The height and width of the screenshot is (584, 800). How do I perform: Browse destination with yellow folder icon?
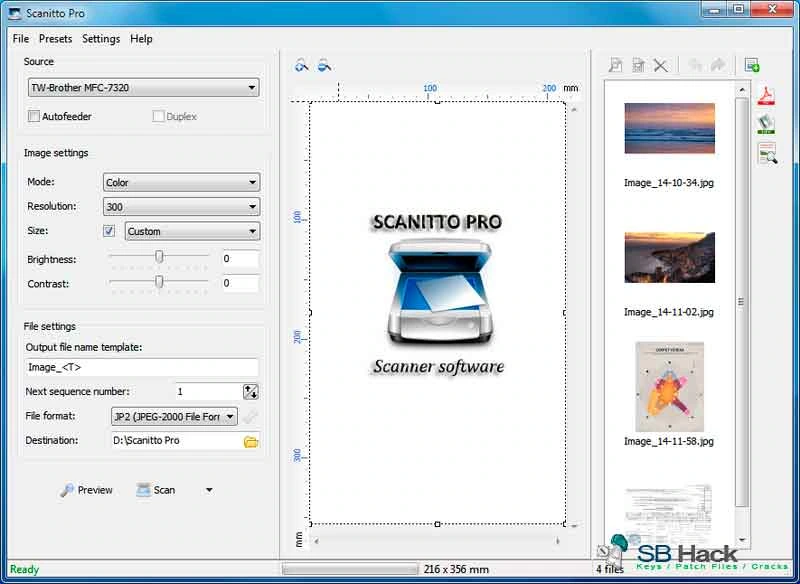(251, 441)
